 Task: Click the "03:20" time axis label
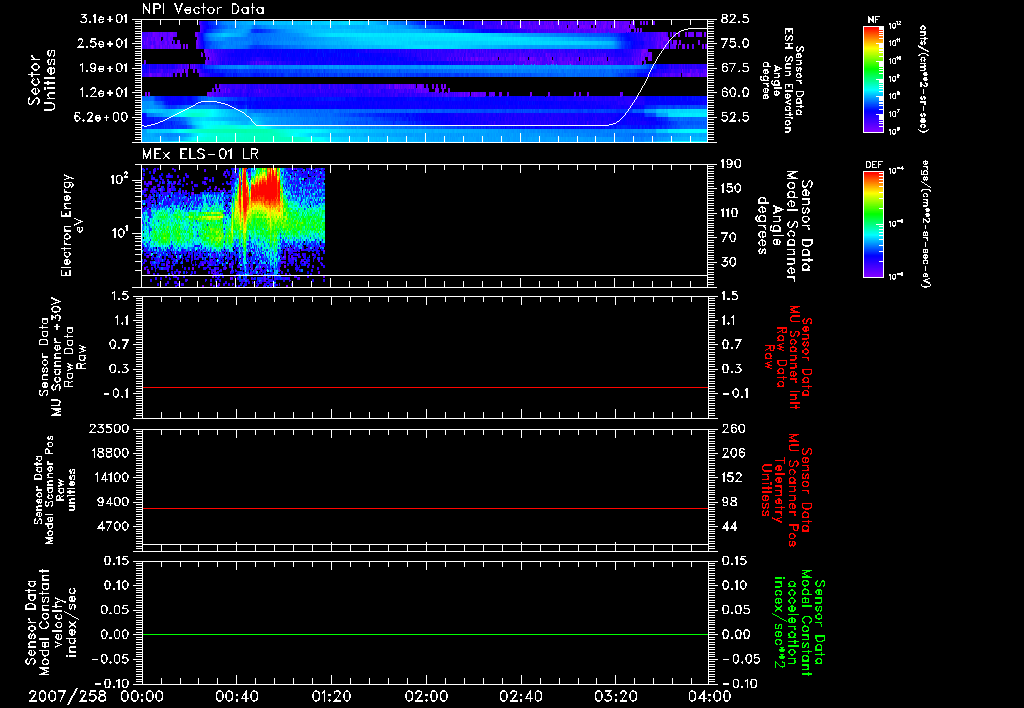[615, 696]
